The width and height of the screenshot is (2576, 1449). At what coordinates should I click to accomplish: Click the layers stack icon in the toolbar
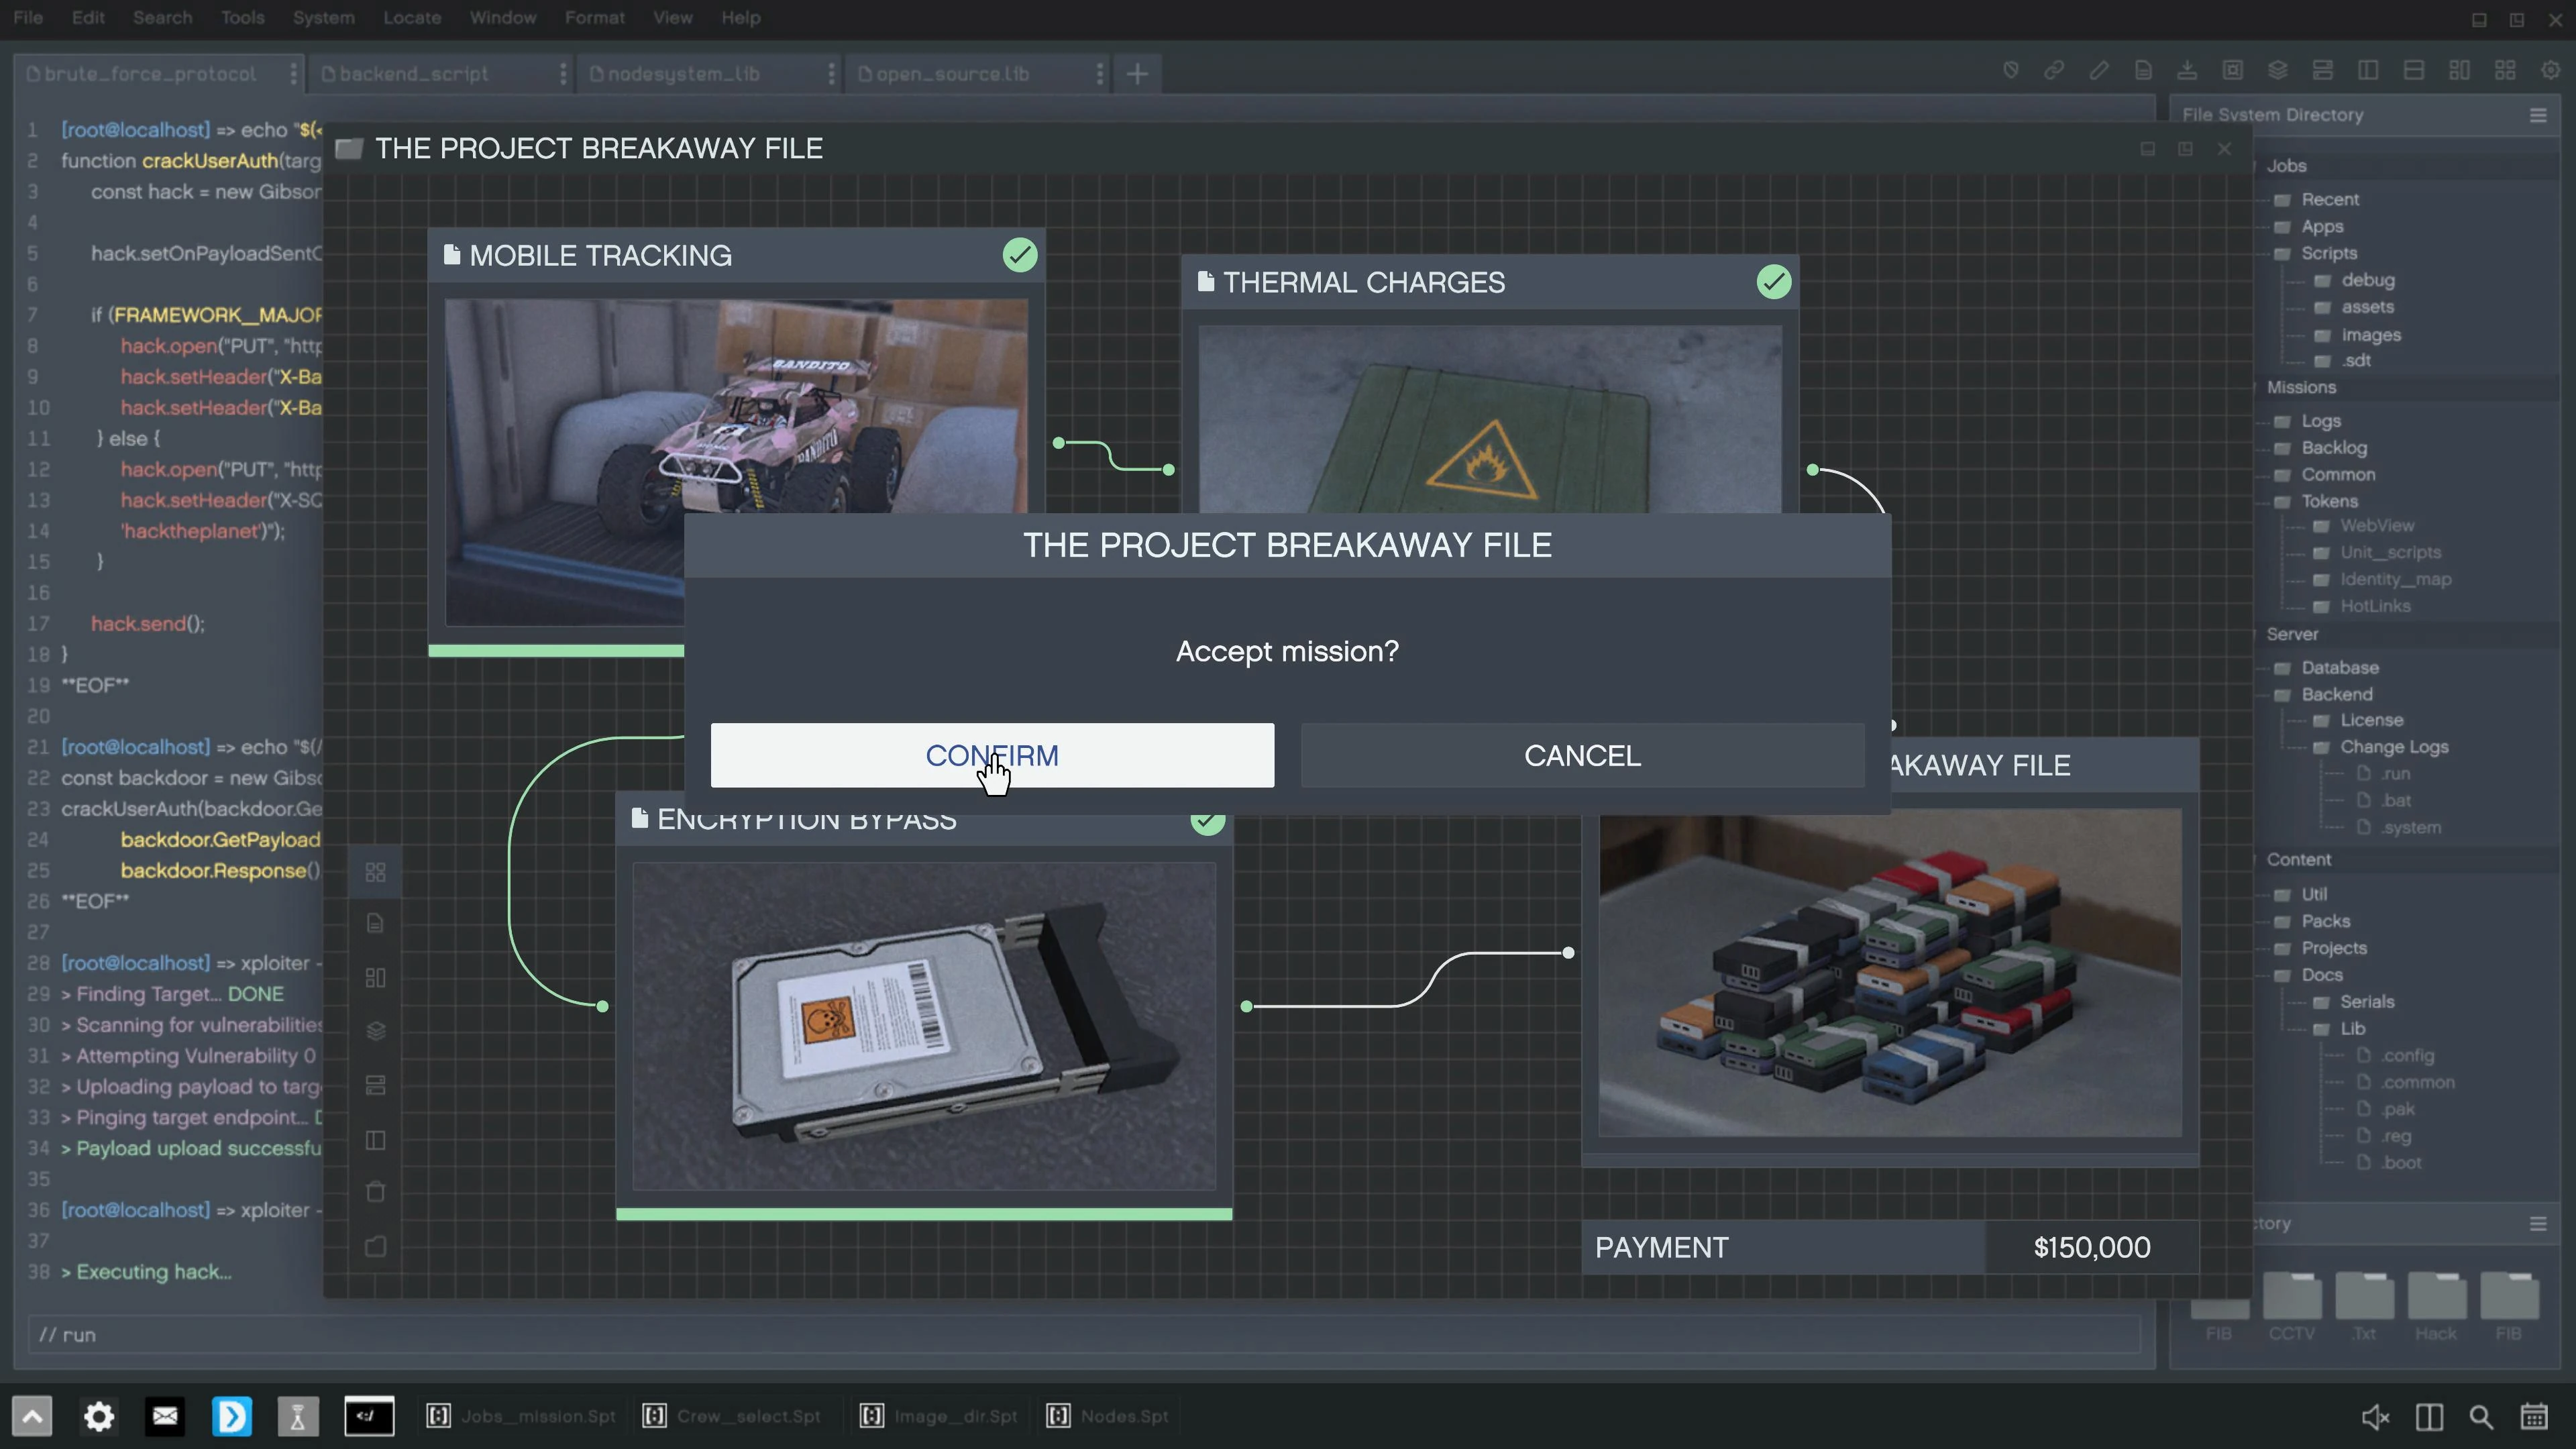[2277, 70]
